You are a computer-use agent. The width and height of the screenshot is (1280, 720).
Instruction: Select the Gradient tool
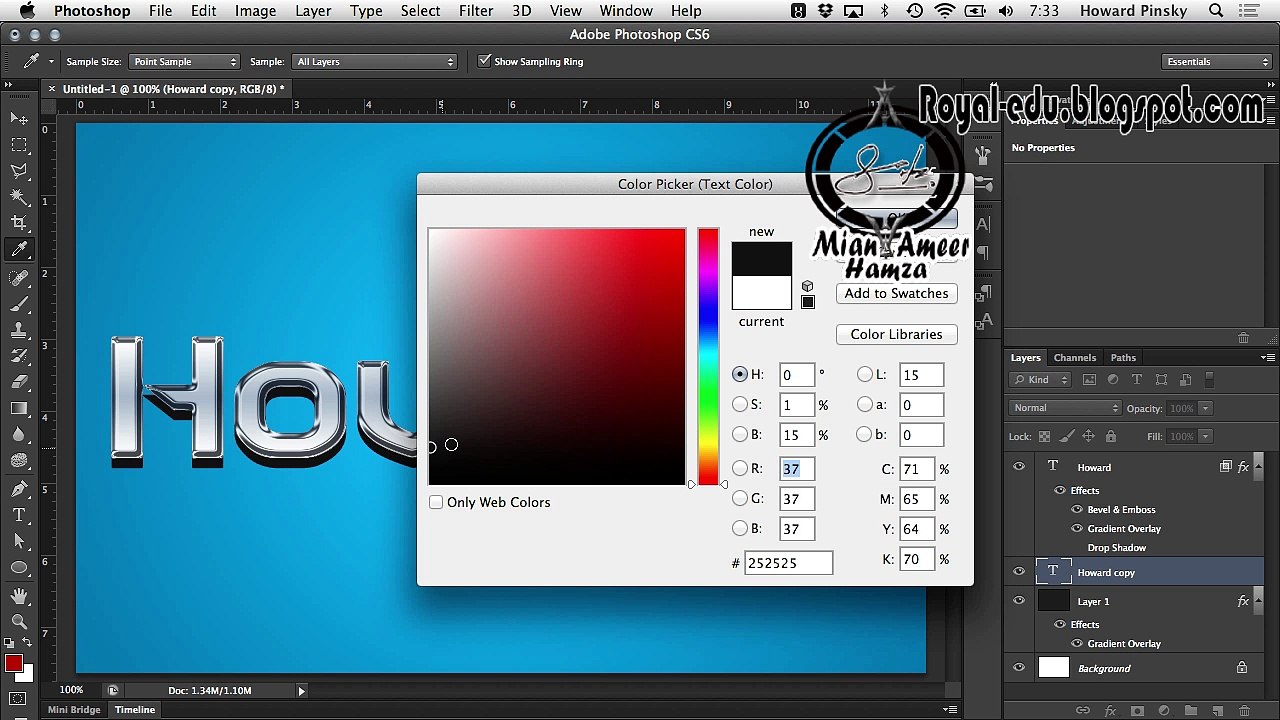(x=19, y=408)
